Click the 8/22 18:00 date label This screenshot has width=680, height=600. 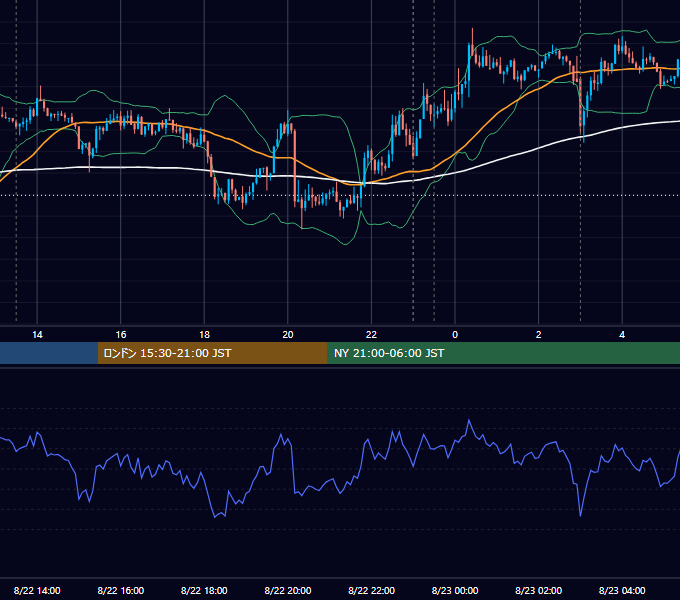point(204,590)
